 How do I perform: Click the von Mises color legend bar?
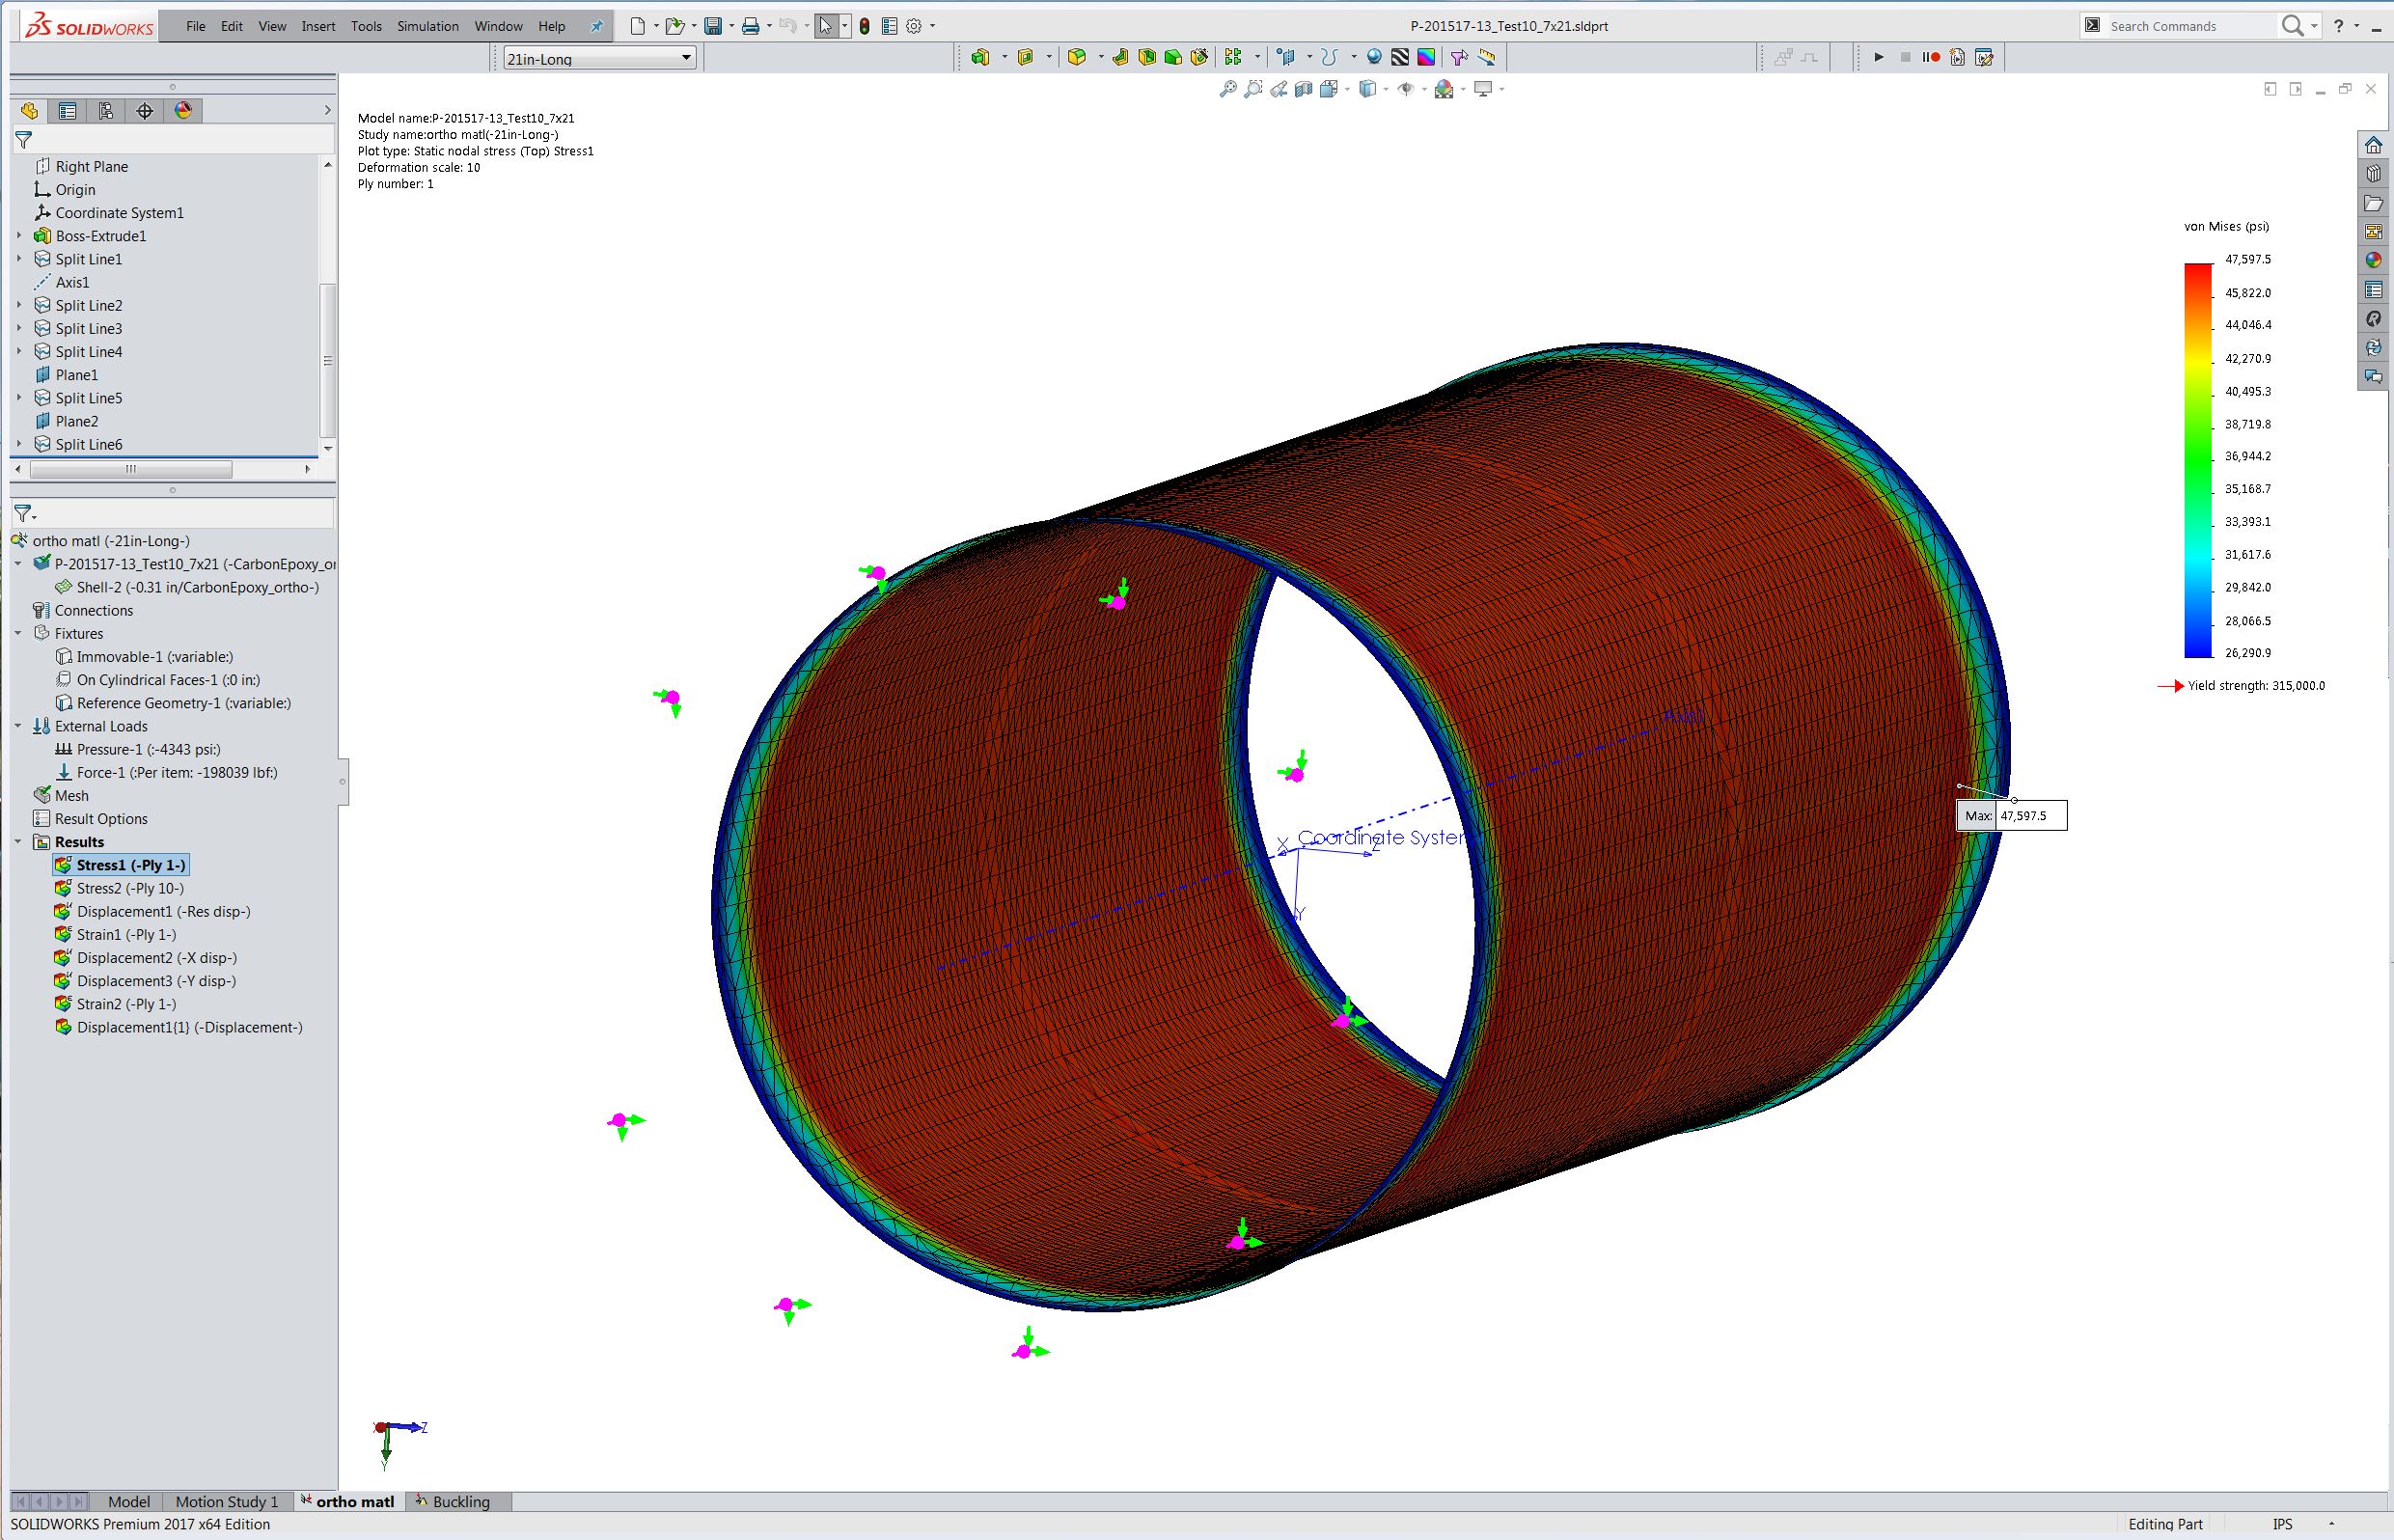[x=2198, y=460]
